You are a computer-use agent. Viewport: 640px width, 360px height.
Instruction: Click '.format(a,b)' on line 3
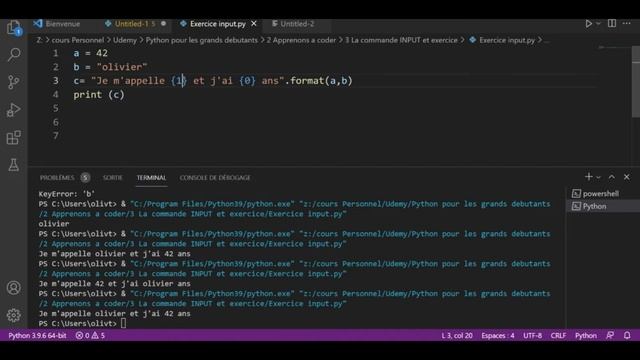pos(318,81)
